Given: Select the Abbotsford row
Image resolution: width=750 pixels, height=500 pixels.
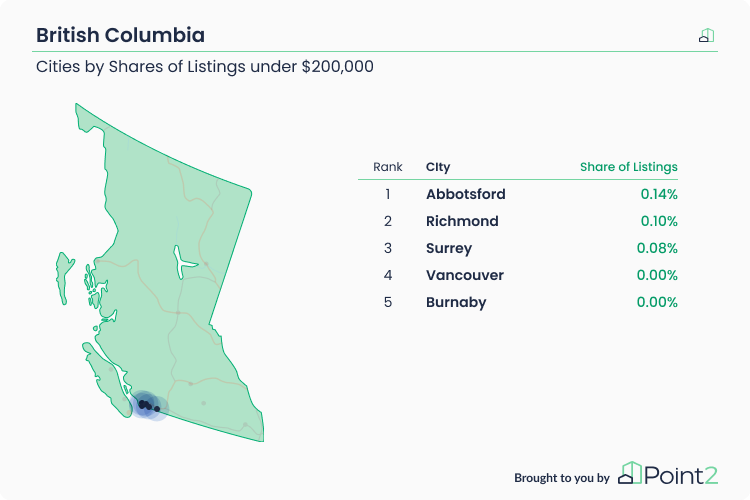Looking at the screenshot, I should 518,194.
